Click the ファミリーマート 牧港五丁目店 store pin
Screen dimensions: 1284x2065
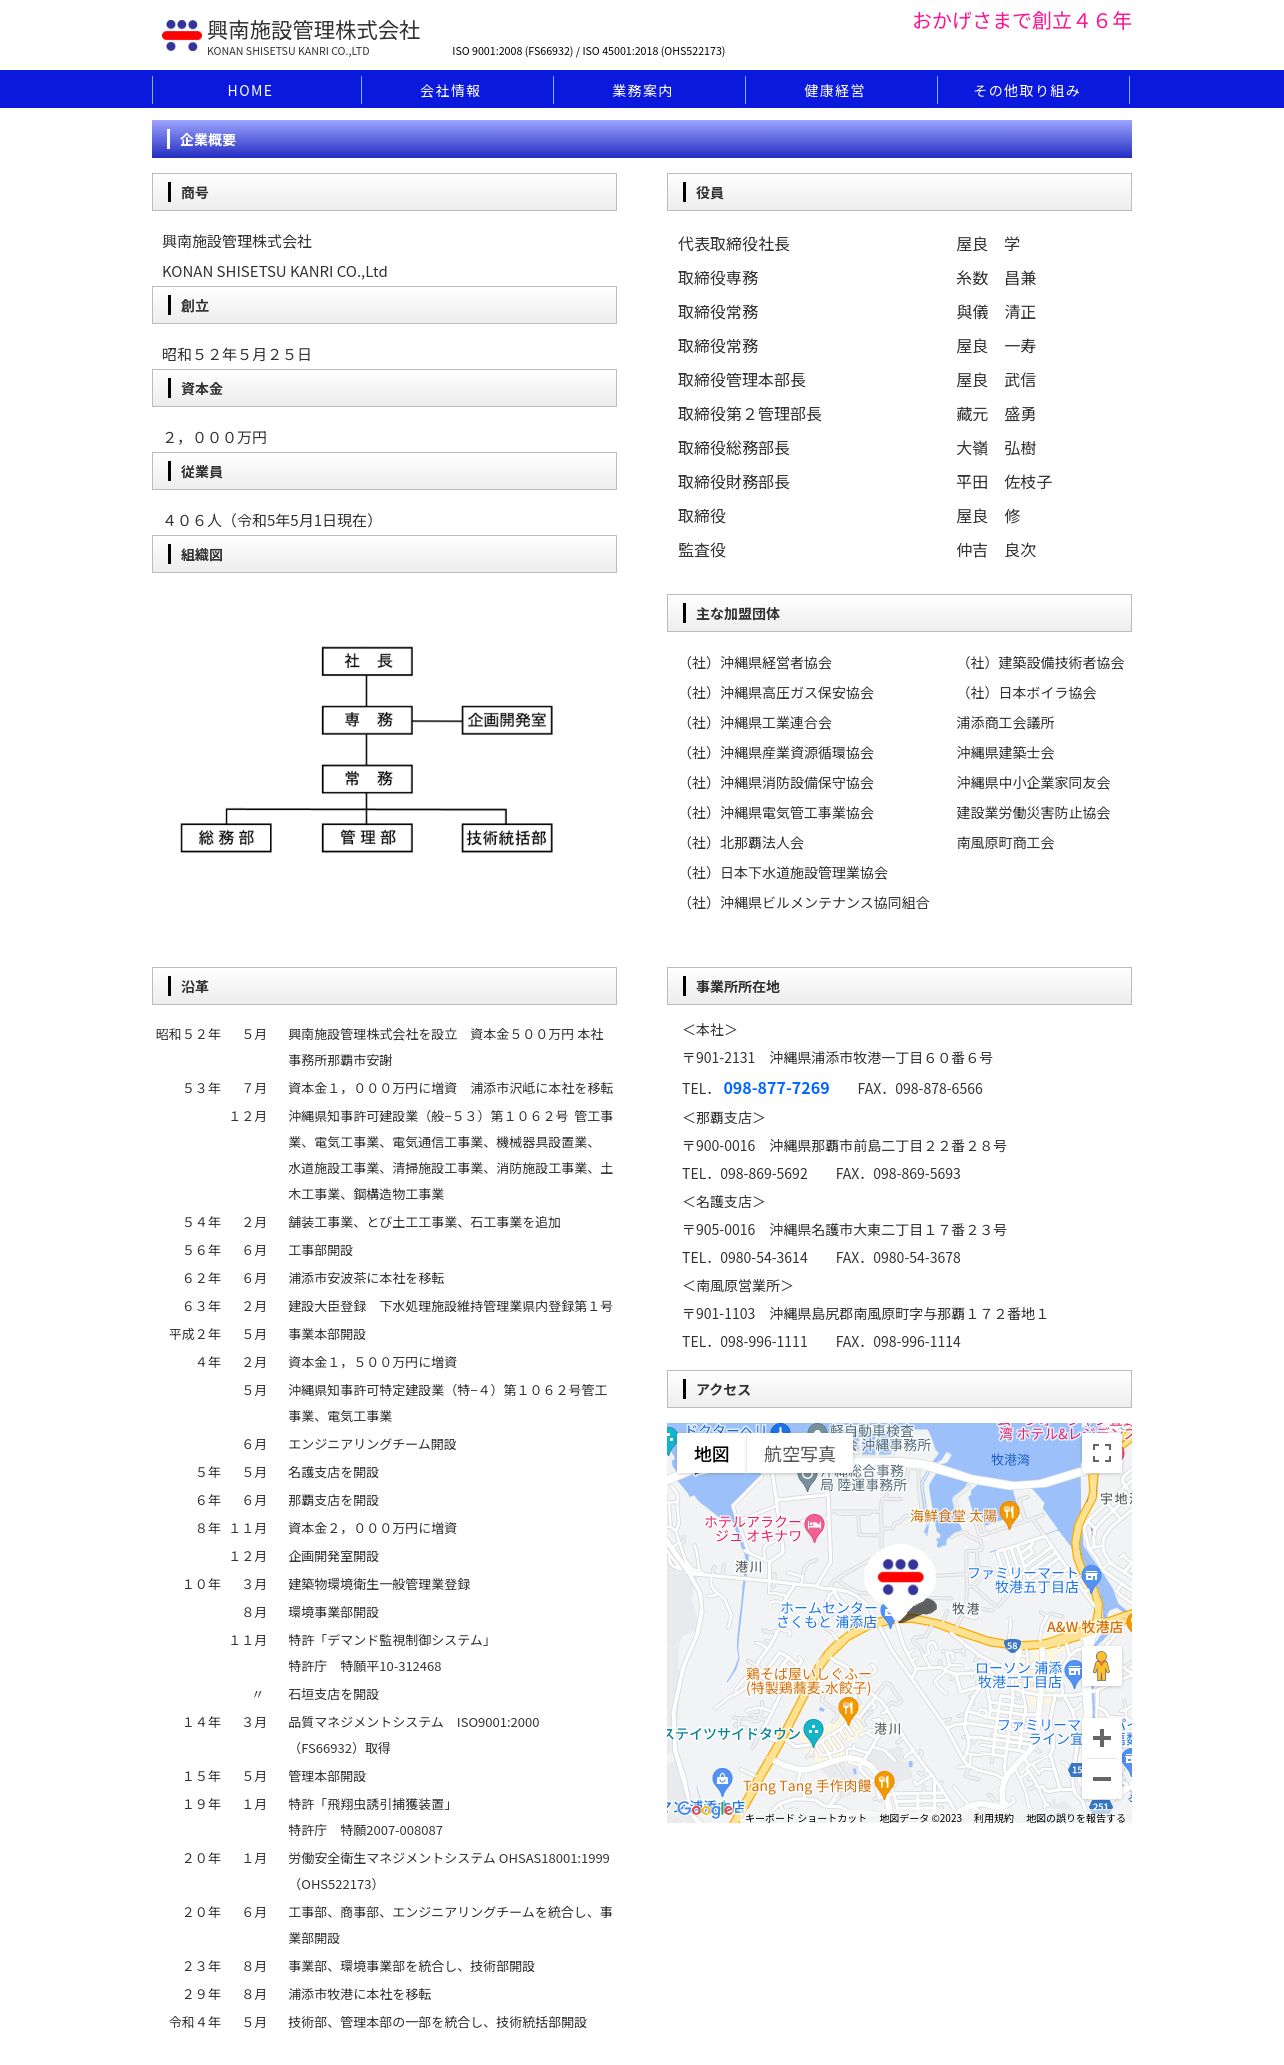click(x=1091, y=1577)
